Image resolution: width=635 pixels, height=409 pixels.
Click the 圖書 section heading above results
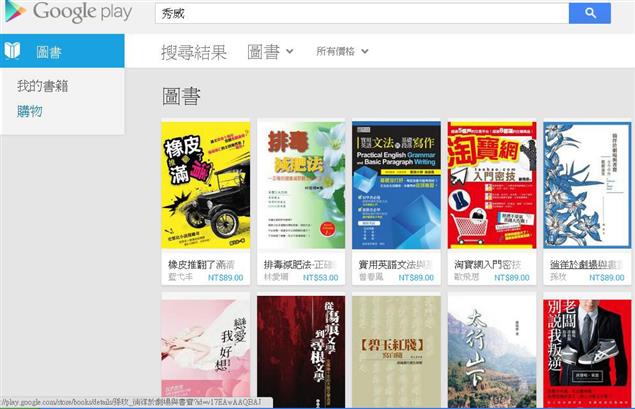pyautogui.click(x=181, y=97)
